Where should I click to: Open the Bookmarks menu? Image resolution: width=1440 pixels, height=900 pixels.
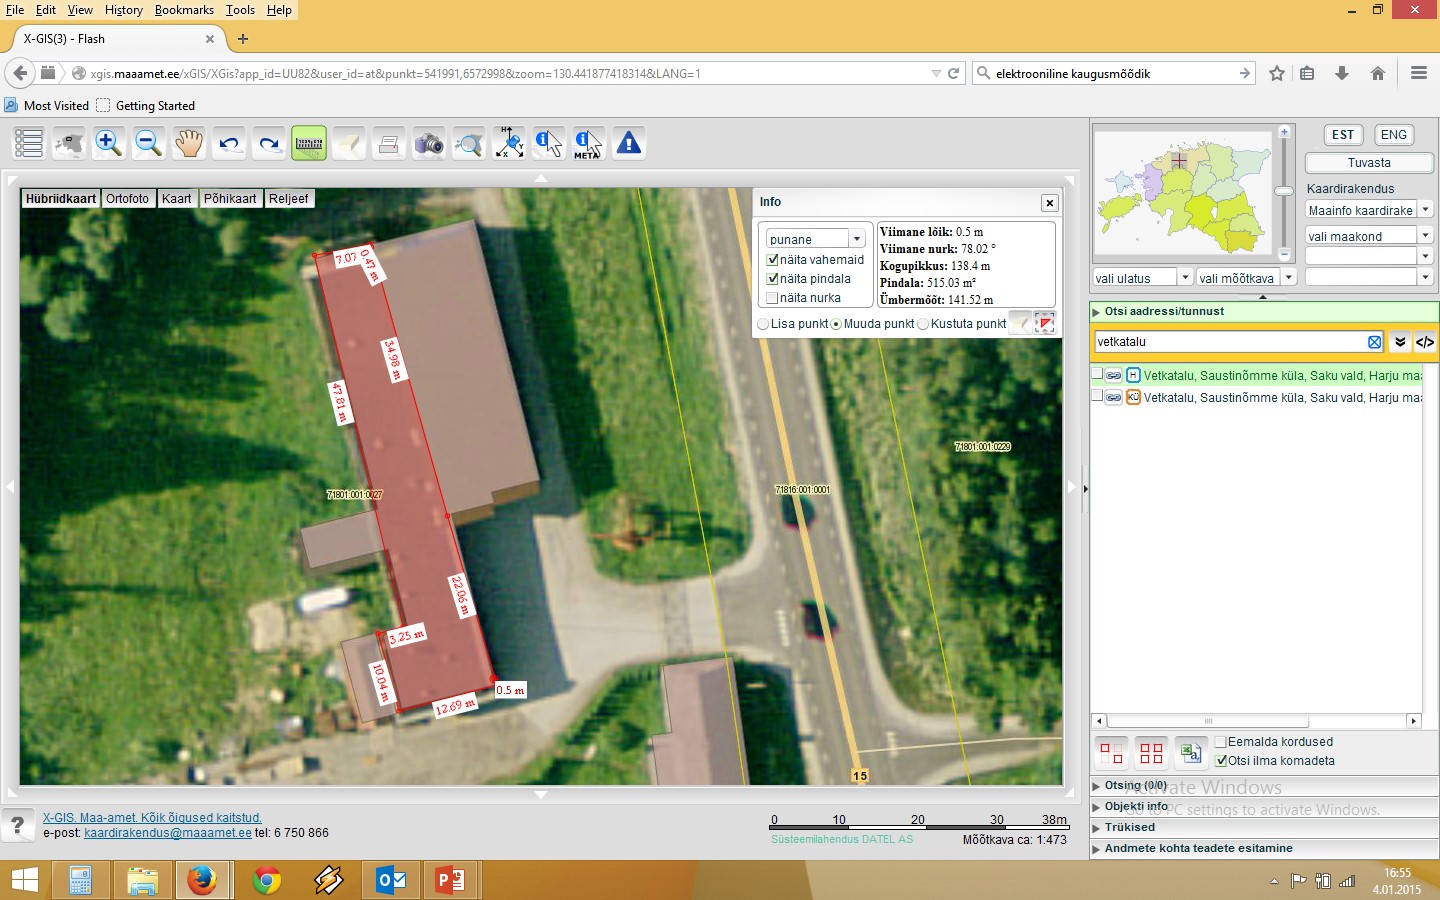[184, 10]
